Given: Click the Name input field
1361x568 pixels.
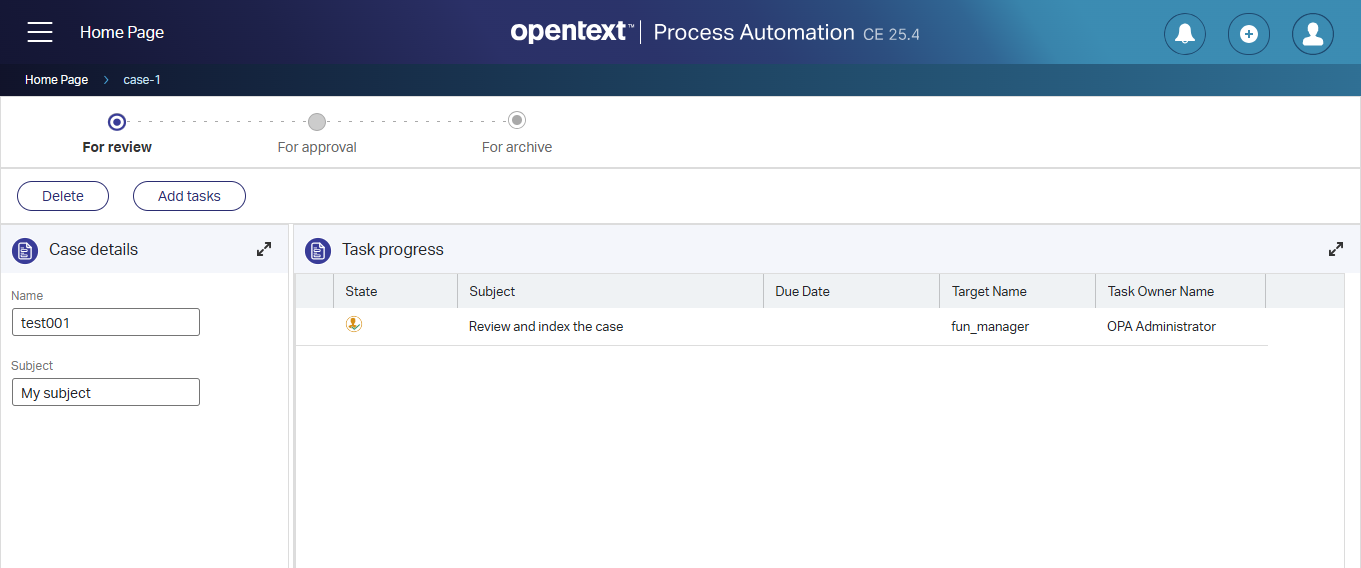Looking at the screenshot, I should (x=106, y=322).
